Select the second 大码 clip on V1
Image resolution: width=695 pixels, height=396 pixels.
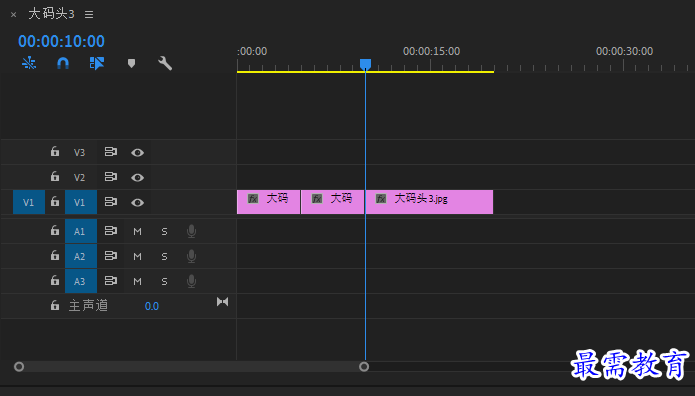coord(332,202)
